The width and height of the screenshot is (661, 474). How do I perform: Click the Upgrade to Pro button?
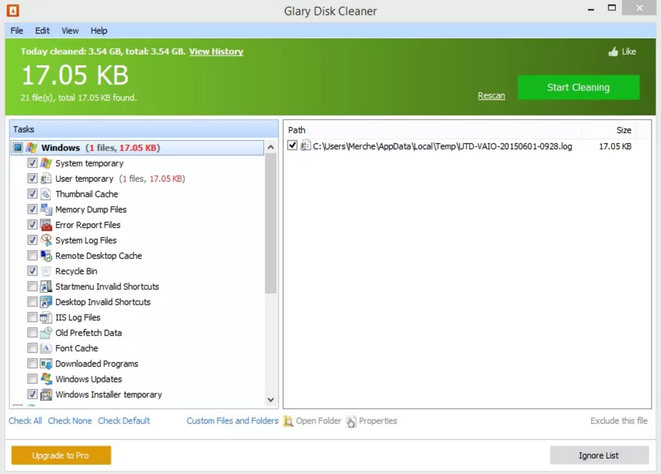[x=61, y=455]
